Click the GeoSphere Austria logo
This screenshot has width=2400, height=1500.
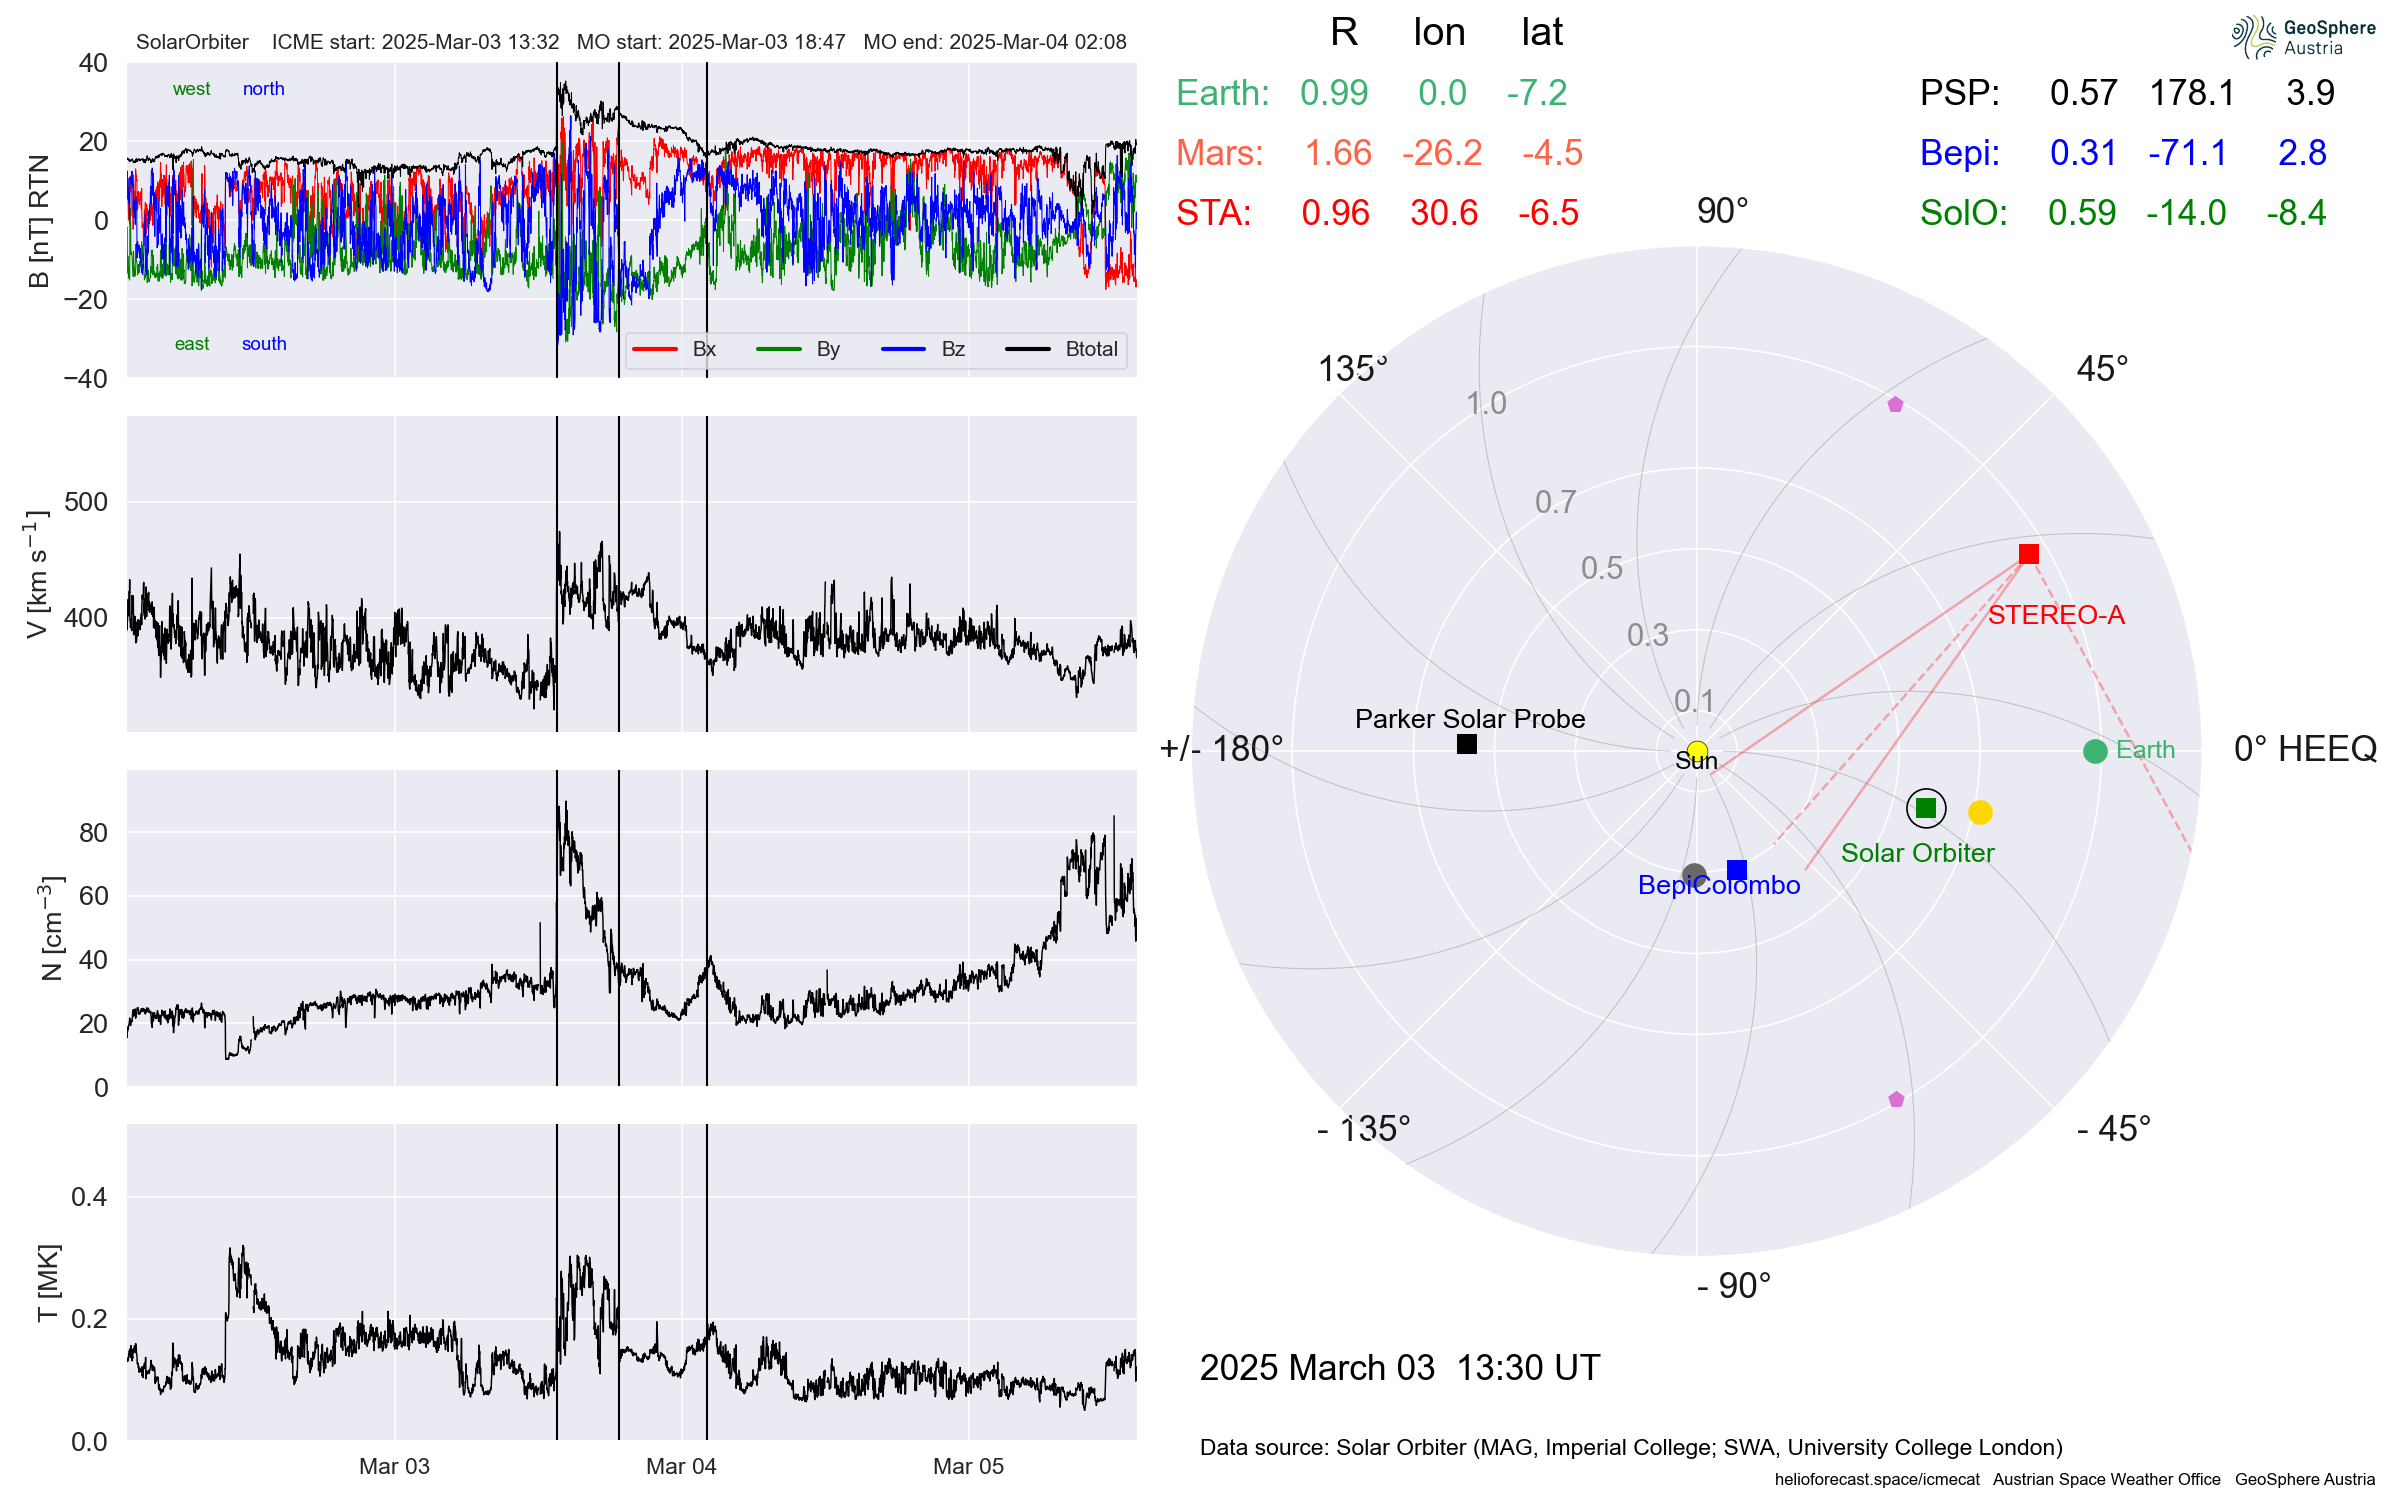pos(2302,38)
